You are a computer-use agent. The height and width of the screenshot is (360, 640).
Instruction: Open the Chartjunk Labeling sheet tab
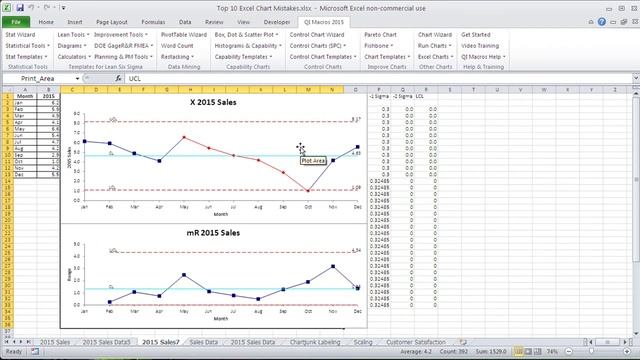tap(315, 342)
